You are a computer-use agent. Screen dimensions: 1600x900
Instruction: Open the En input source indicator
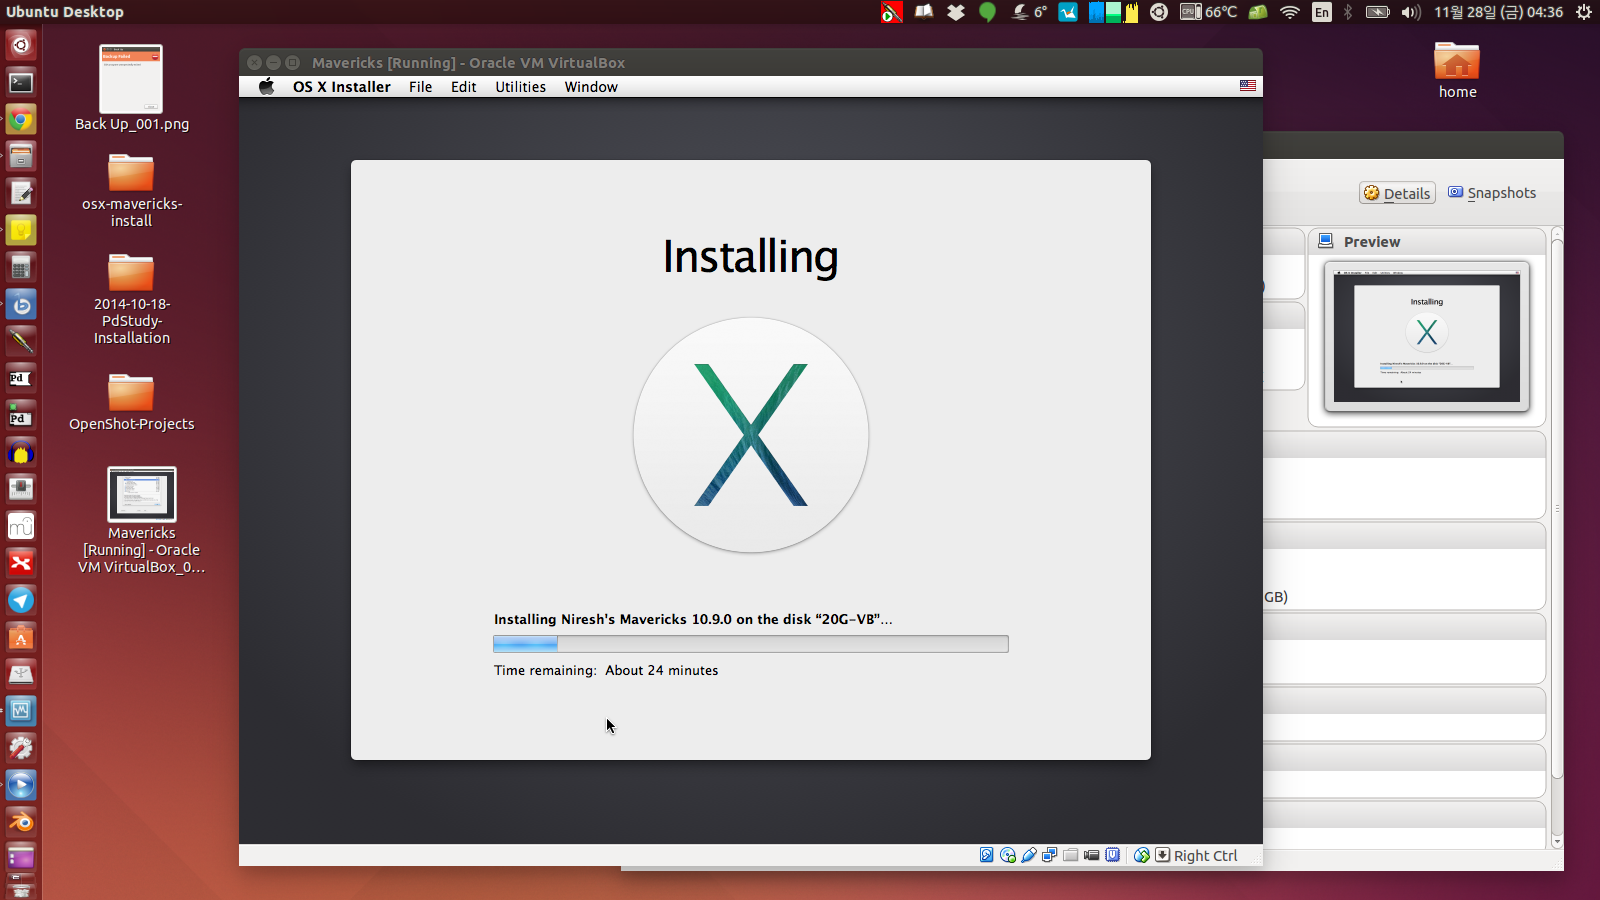click(1322, 12)
